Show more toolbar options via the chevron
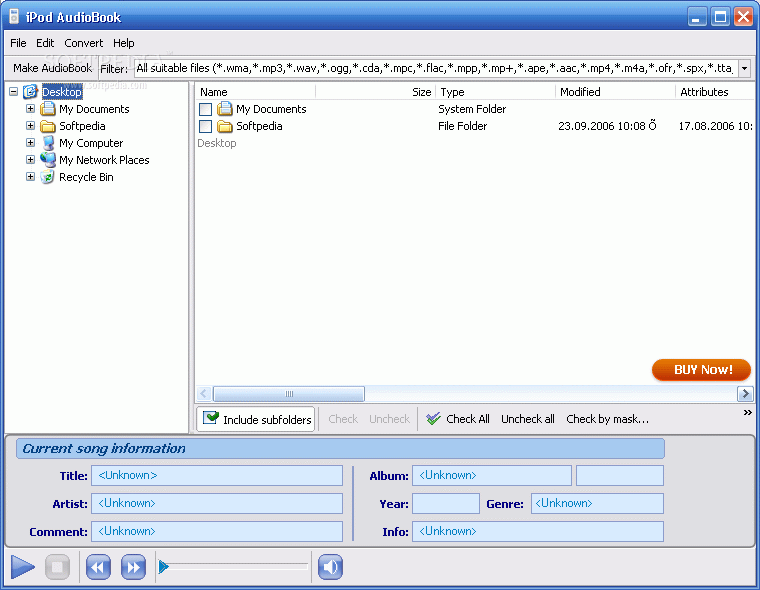This screenshot has width=760, height=590. (747, 413)
